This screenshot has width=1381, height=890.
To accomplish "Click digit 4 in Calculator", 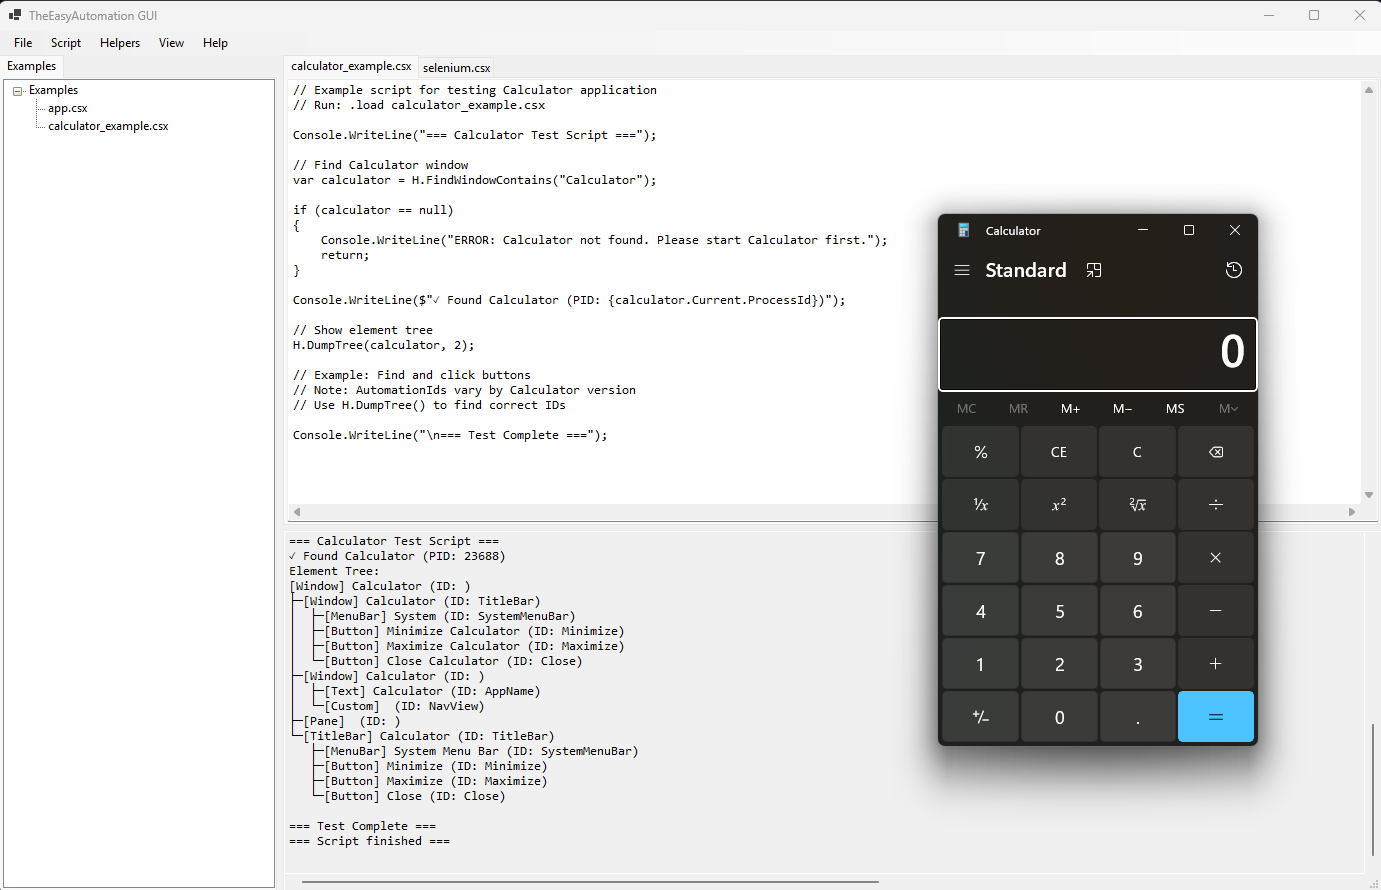I will pyautogui.click(x=981, y=611).
